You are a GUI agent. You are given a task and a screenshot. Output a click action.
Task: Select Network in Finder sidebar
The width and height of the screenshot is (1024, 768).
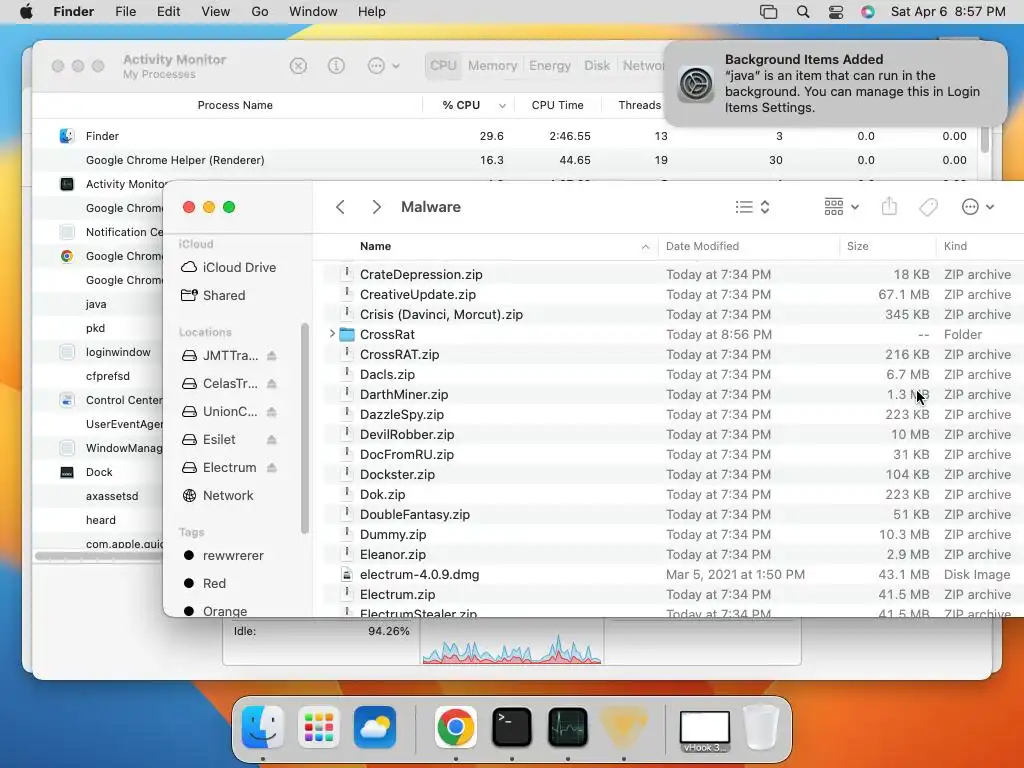pos(217,496)
